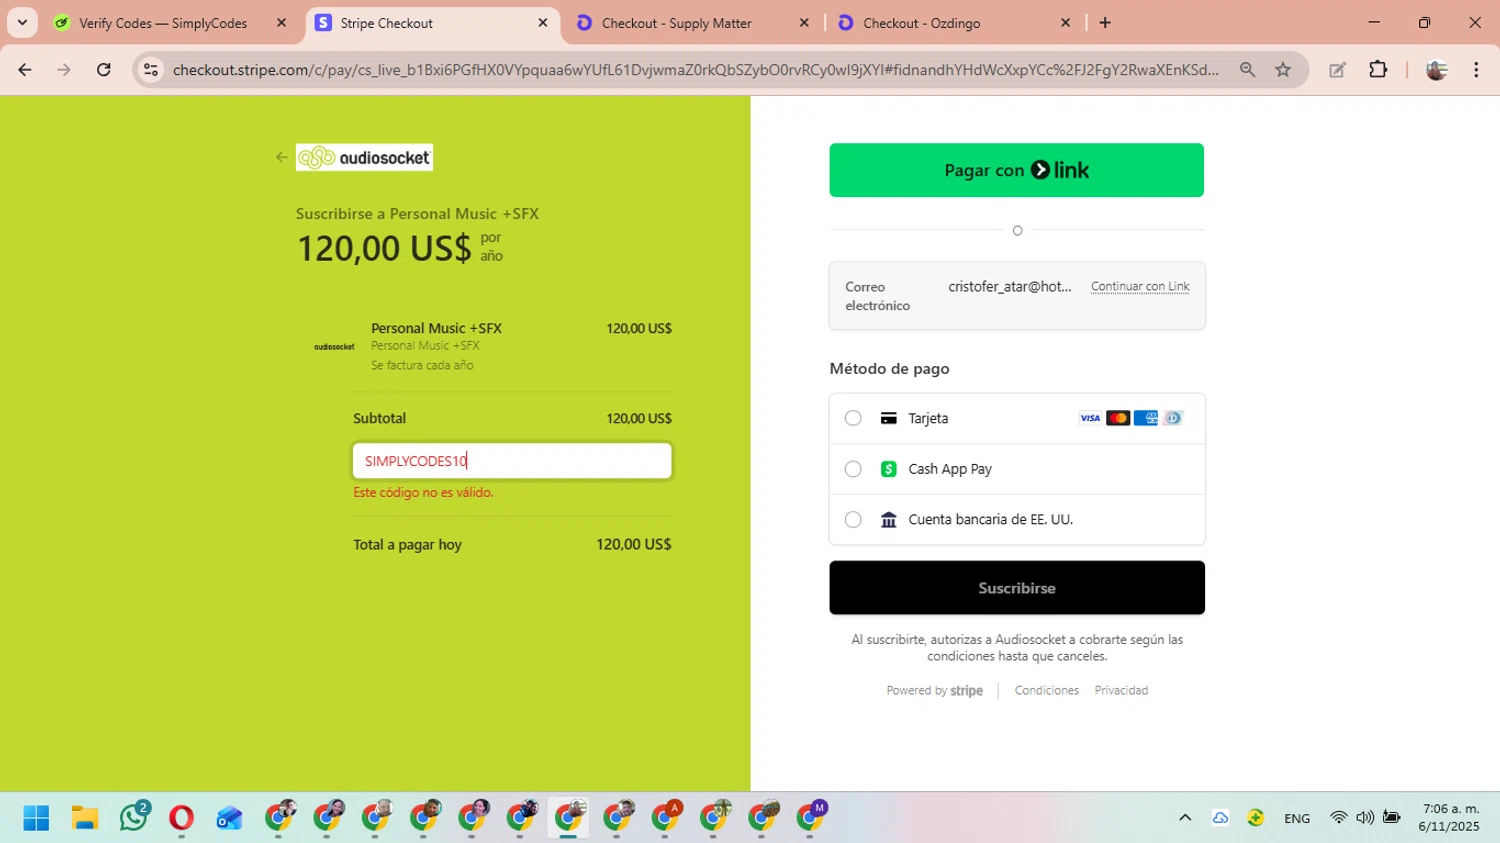Viewport: 1500px width, 843px height.
Task: Switch to Checkout - Supply Matter tab
Action: (676, 23)
